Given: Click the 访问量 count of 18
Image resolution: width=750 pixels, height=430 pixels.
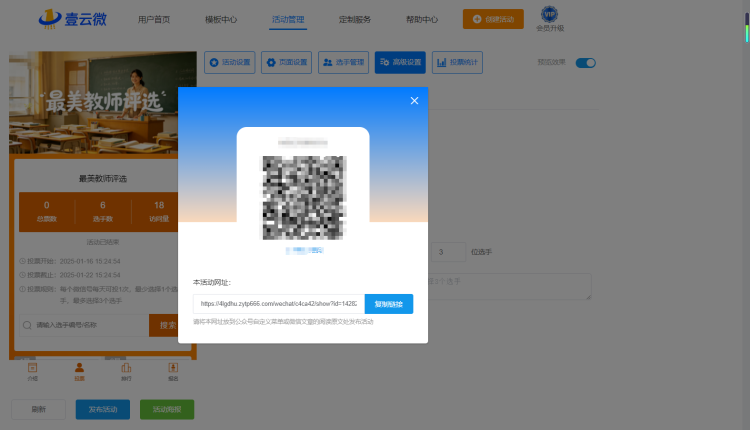Looking at the screenshot, I should [x=159, y=205].
